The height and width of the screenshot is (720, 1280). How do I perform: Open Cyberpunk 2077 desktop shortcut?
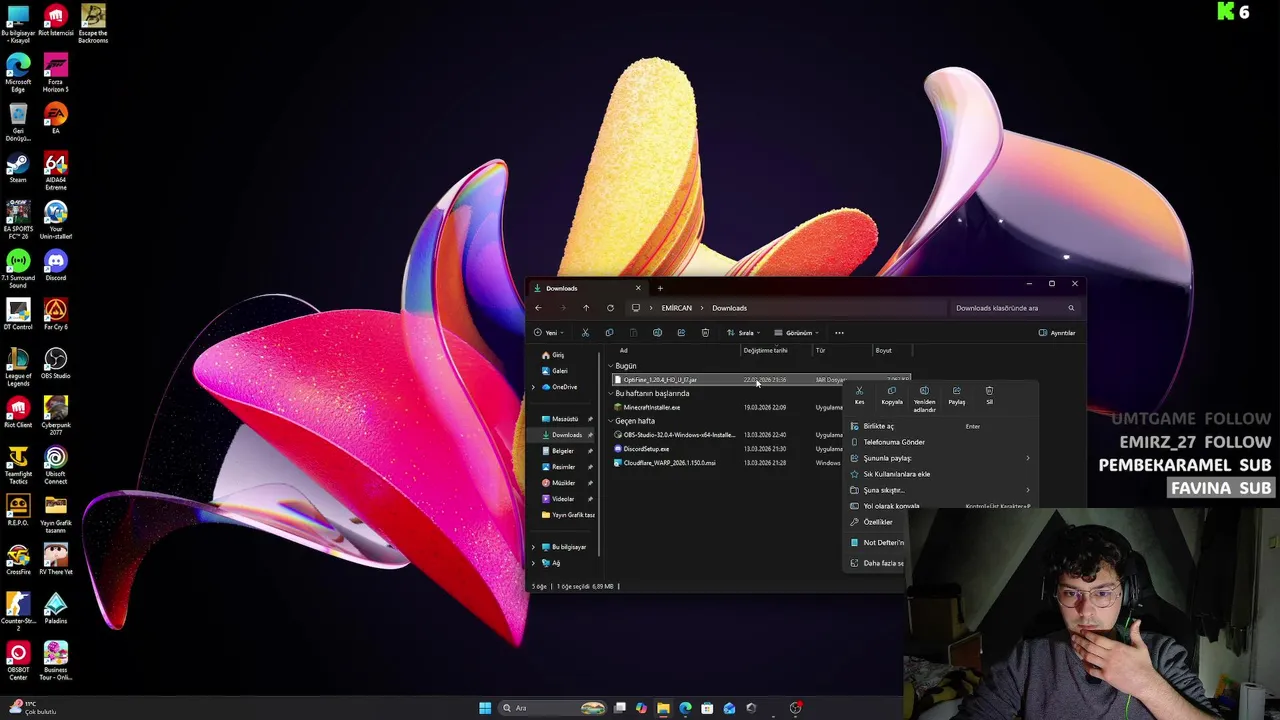click(x=55, y=414)
